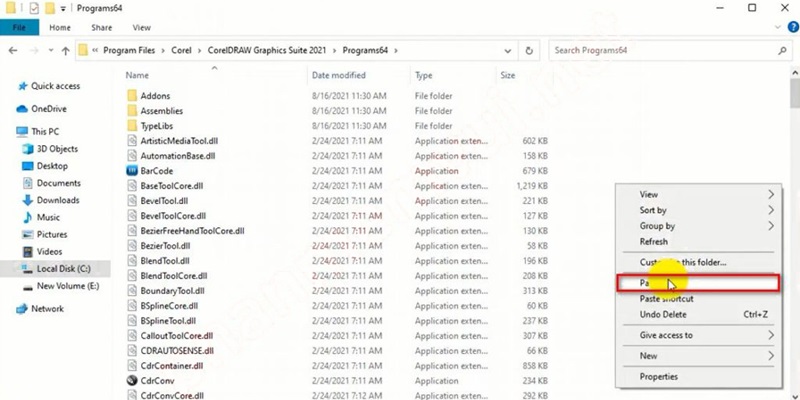Select the CalloutToolCore.dll file
This screenshot has height=400, width=800.
177,336
